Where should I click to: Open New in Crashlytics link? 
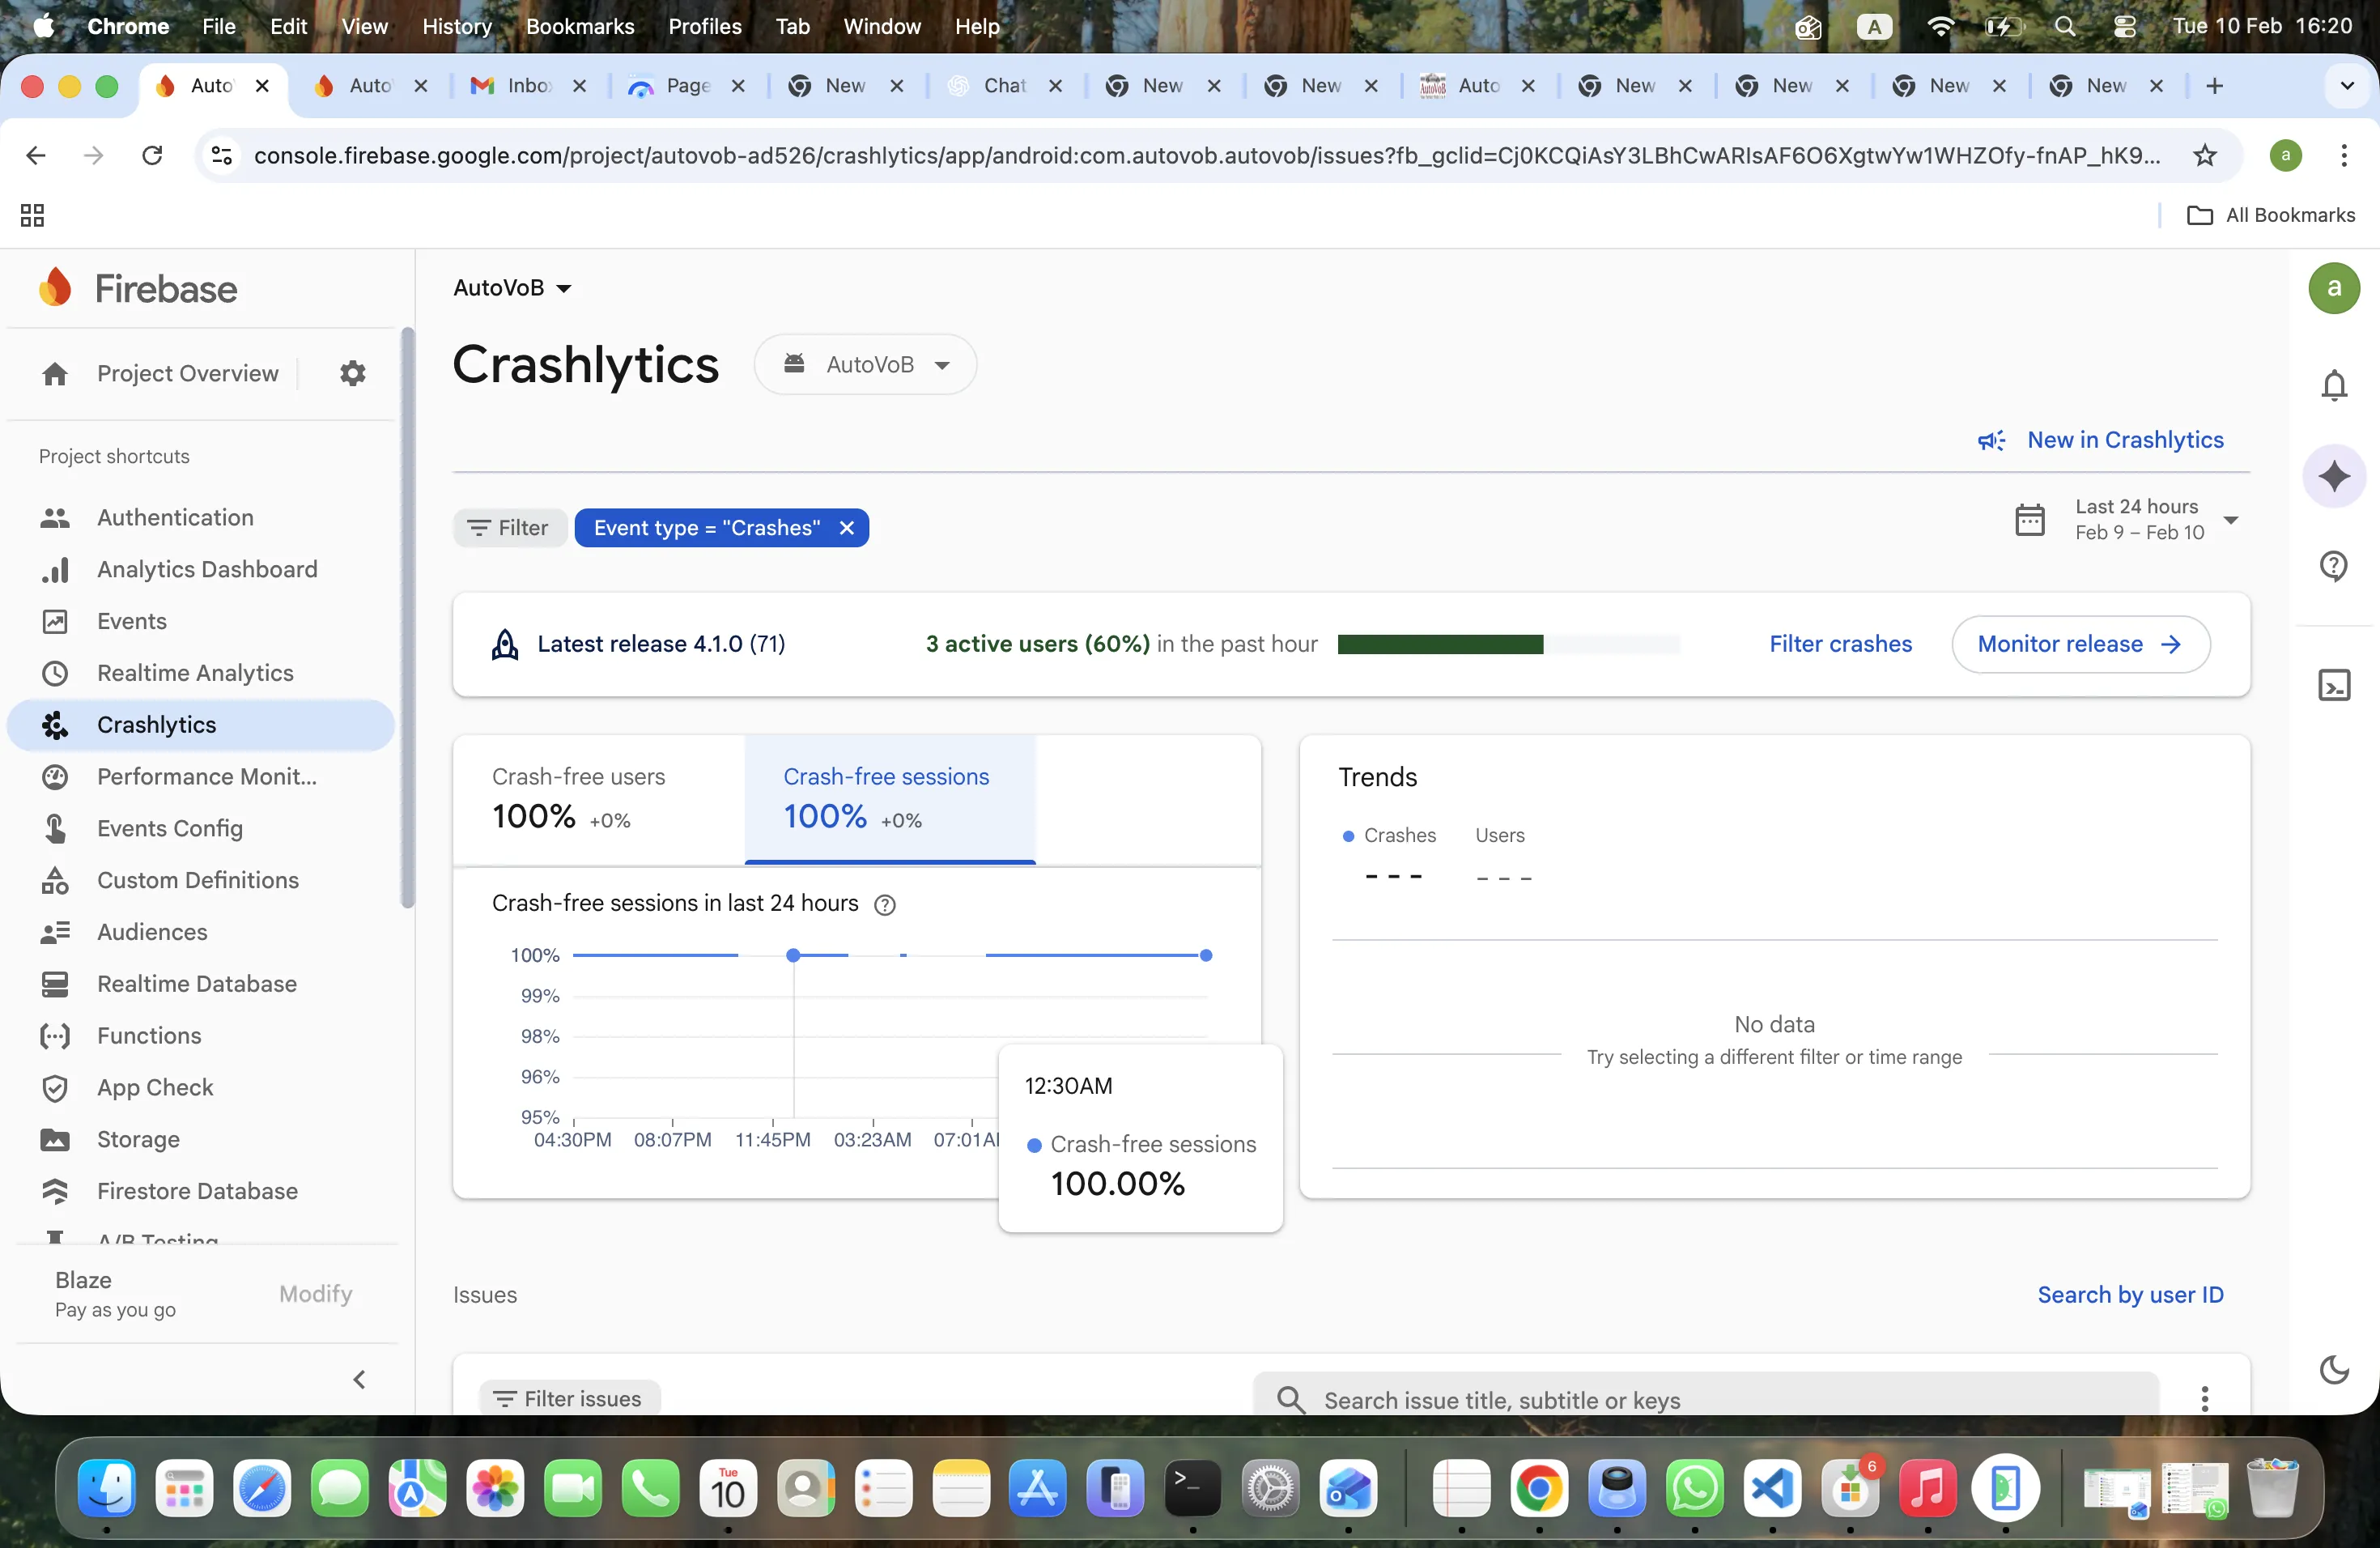pyautogui.click(x=2100, y=440)
